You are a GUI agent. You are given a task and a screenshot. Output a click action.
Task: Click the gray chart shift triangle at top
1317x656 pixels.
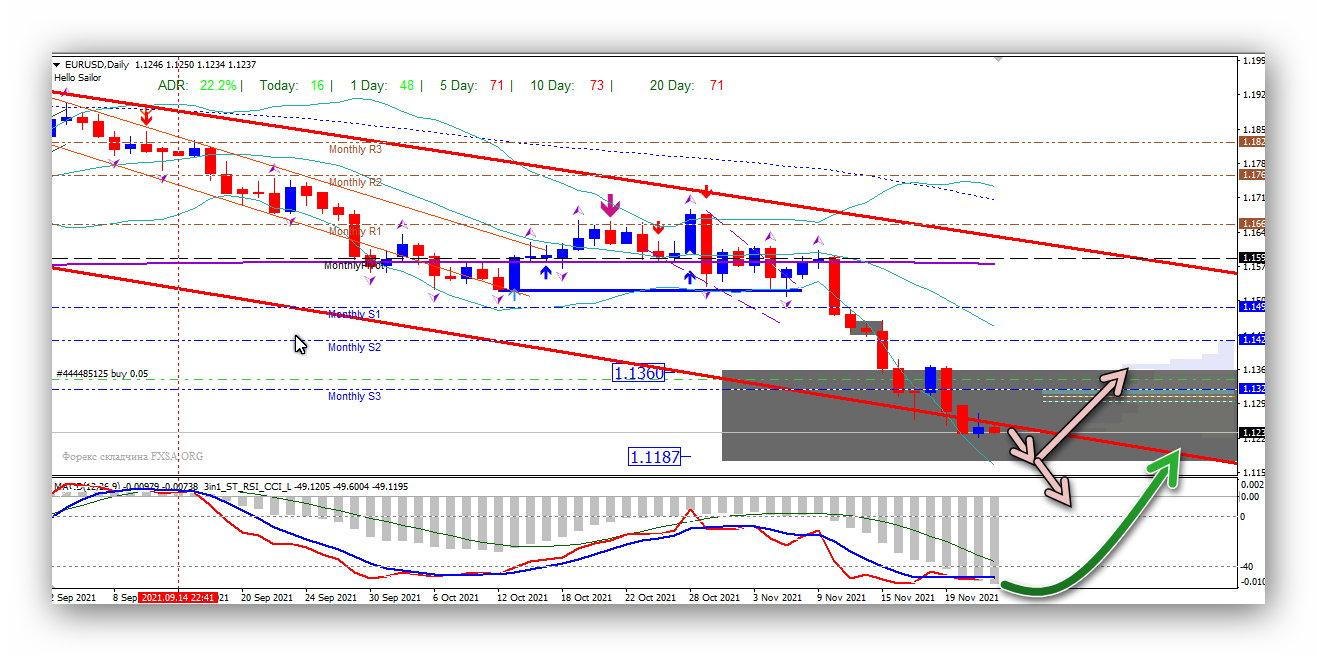[x=997, y=60]
